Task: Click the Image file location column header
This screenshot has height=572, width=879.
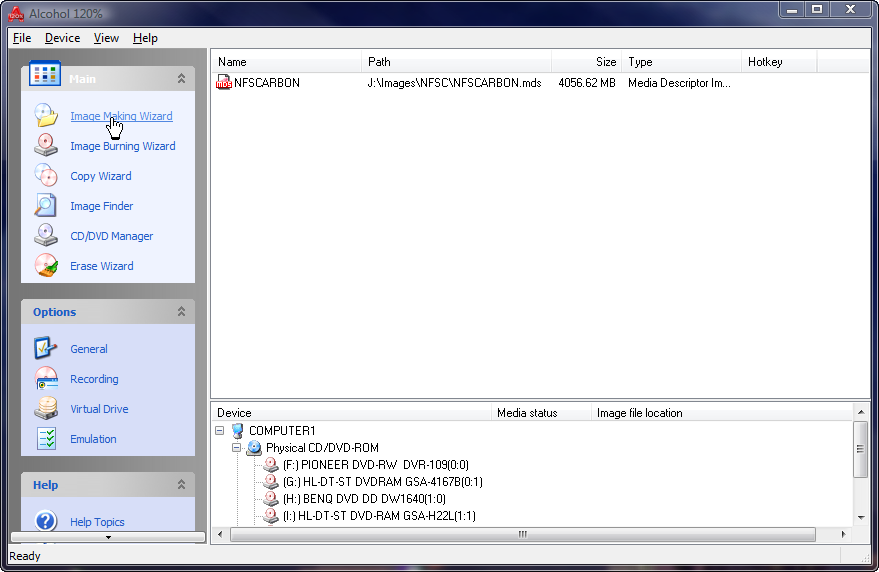Action: pos(721,413)
